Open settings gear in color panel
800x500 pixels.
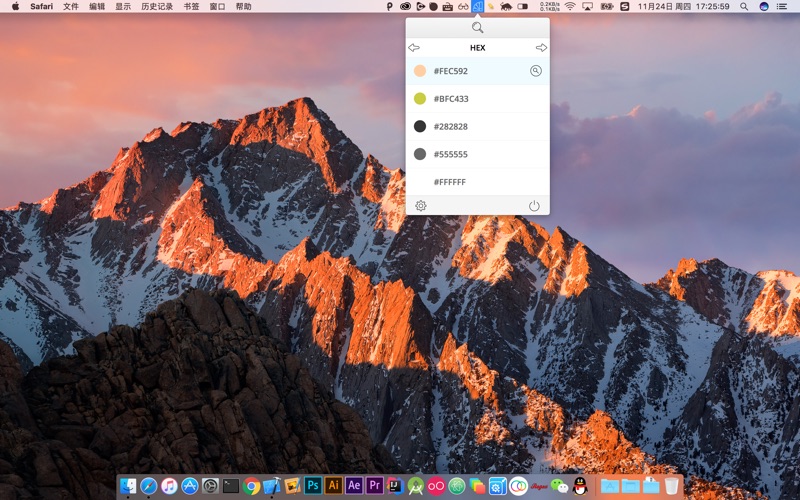point(420,206)
